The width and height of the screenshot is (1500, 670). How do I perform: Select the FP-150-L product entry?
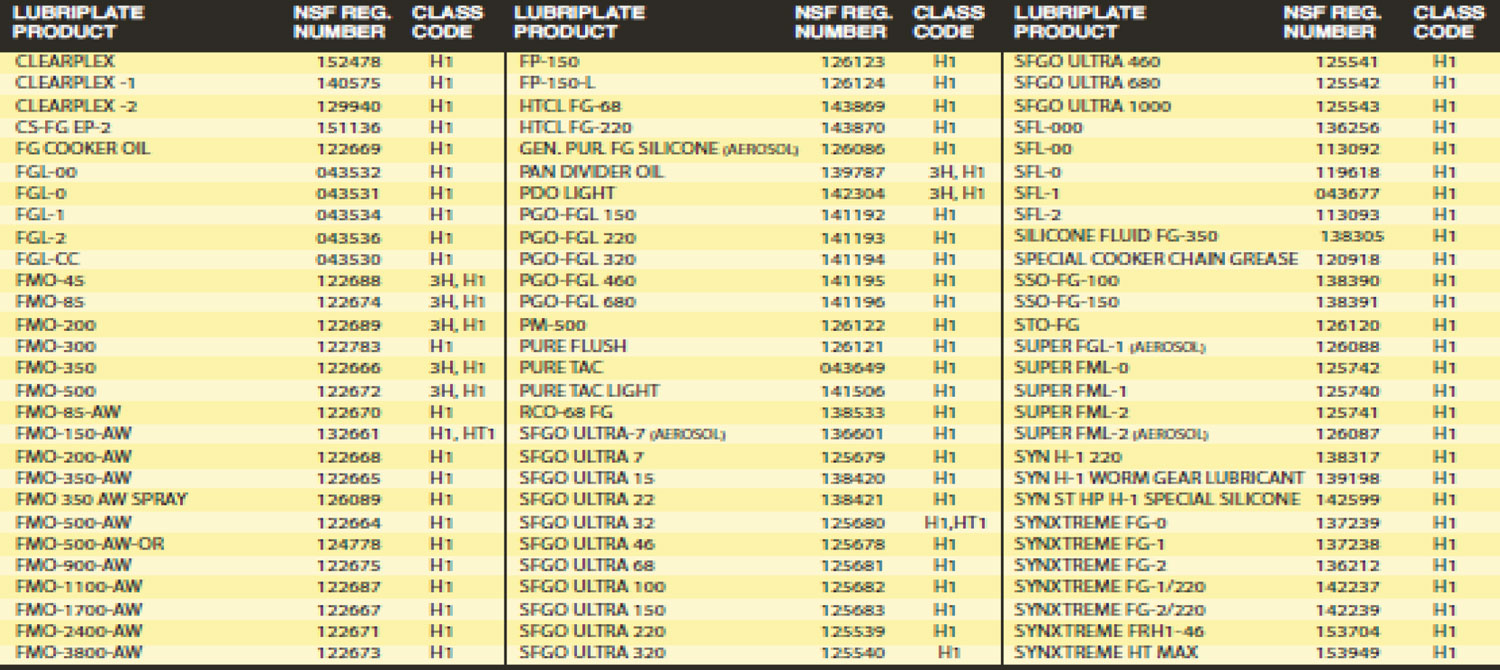[557, 83]
